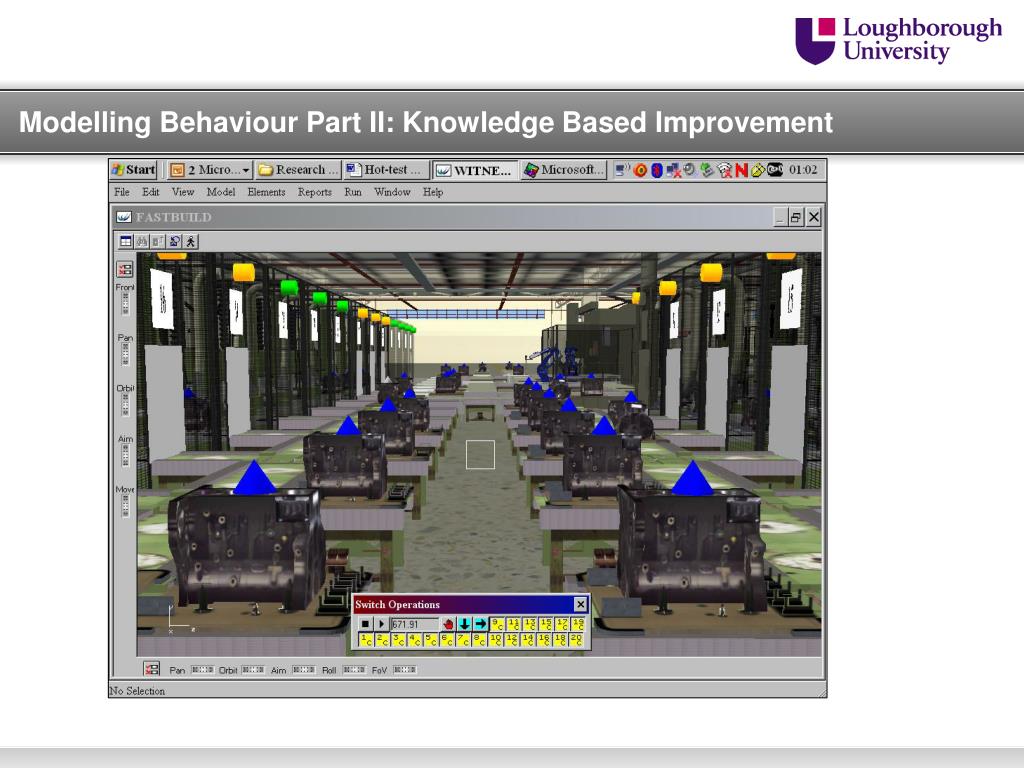
Task: Click yellow switch button 20C
Action: [576, 640]
